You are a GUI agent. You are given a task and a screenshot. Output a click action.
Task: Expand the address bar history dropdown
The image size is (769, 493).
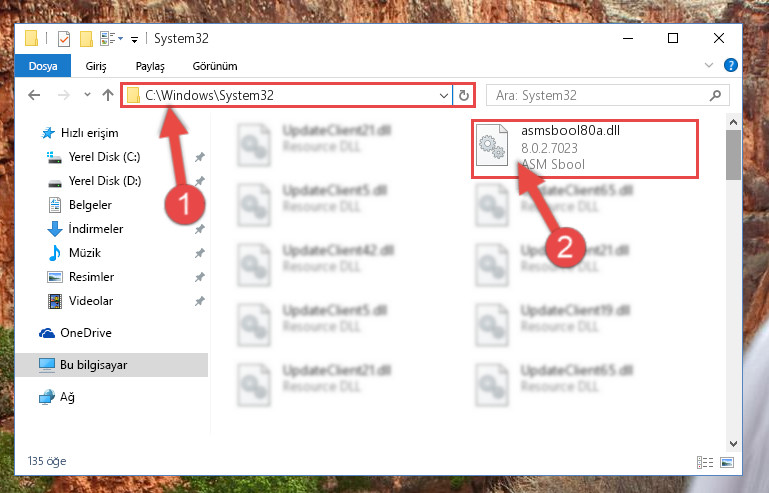point(443,95)
